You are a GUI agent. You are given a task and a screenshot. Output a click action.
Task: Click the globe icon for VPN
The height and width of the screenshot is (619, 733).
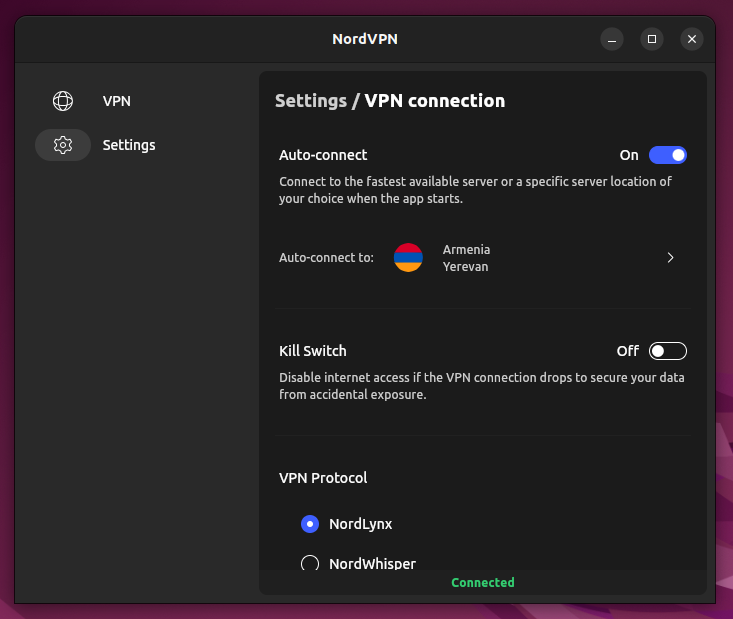[x=63, y=101]
